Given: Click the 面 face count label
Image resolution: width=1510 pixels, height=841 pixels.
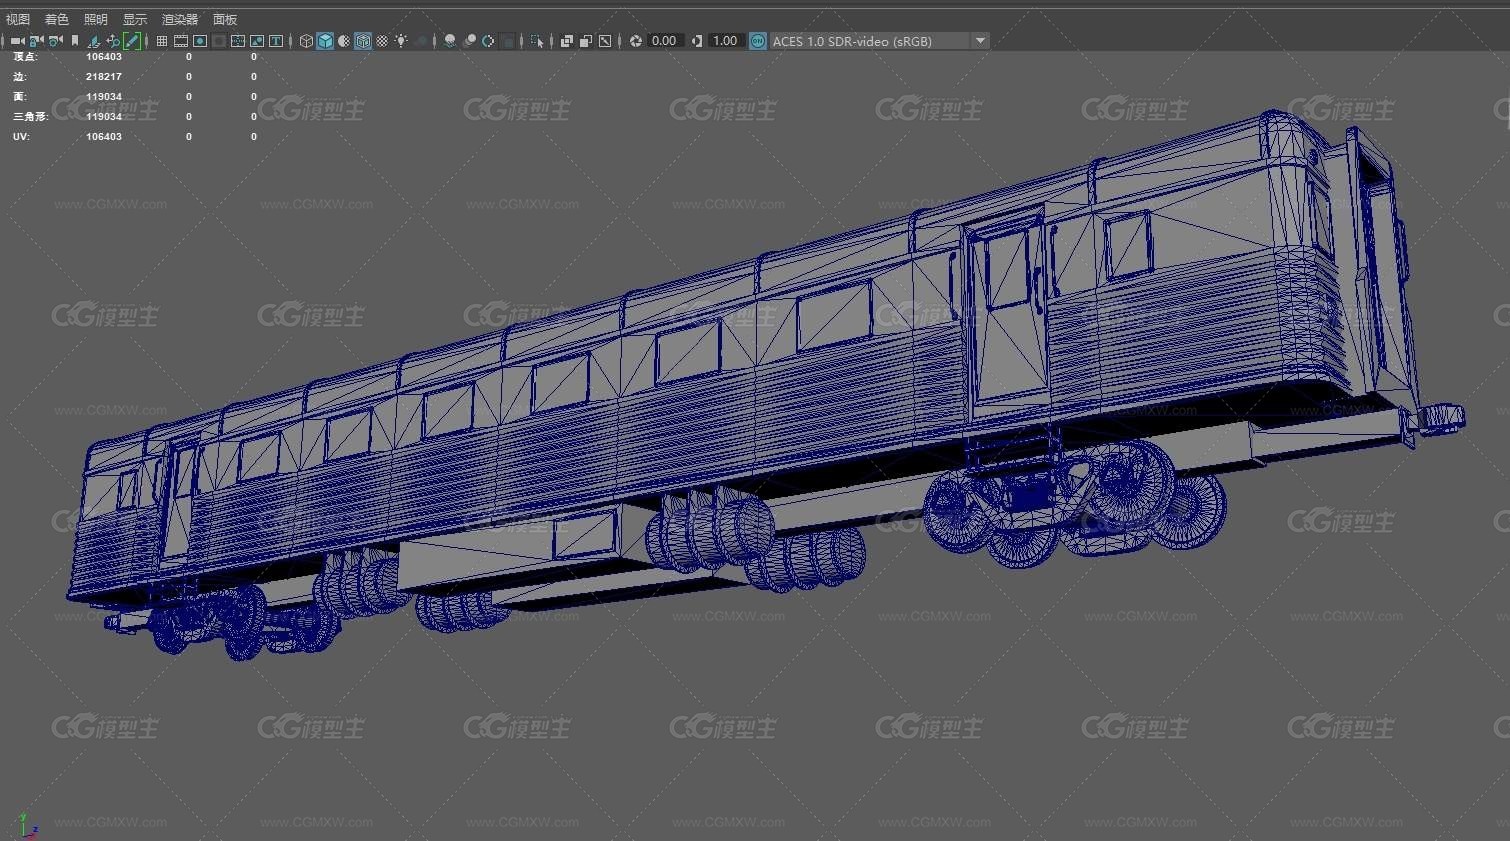Looking at the screenshot, I should (x=19, y=97).
